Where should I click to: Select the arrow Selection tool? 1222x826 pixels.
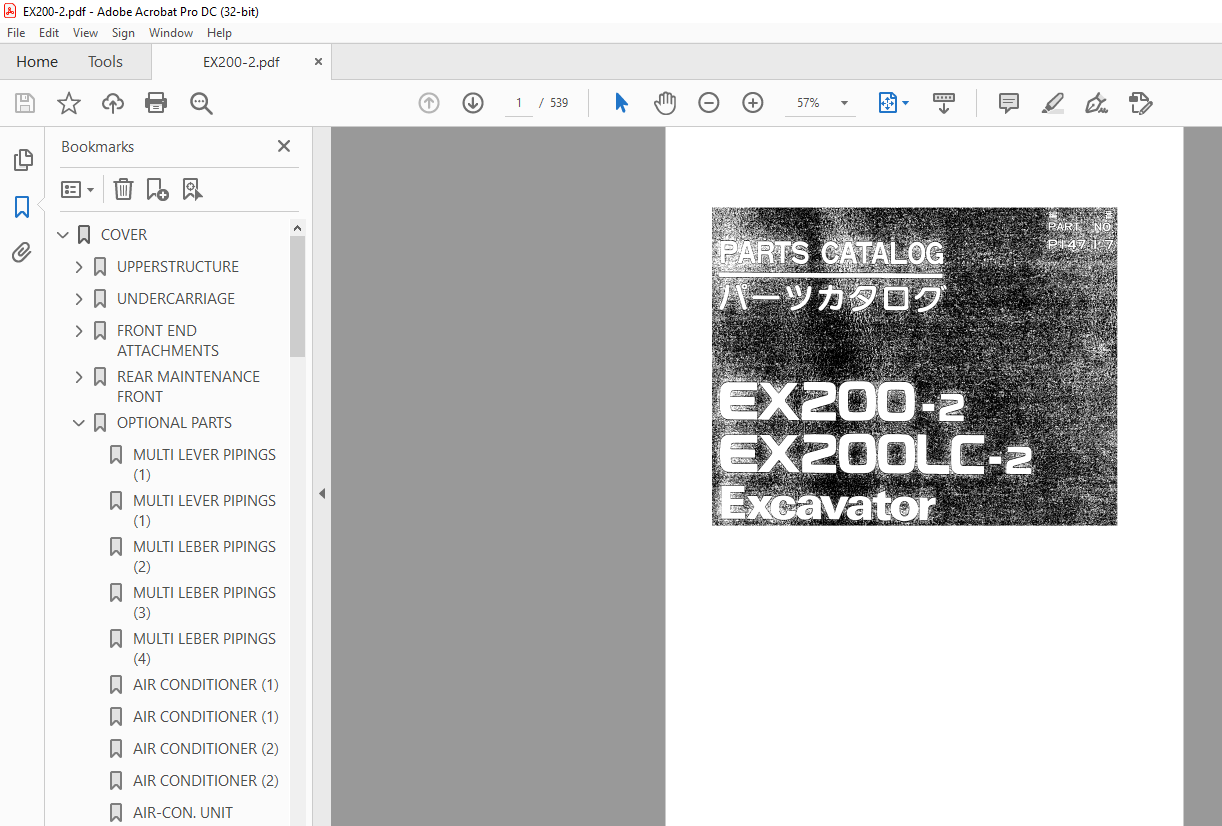621,103
